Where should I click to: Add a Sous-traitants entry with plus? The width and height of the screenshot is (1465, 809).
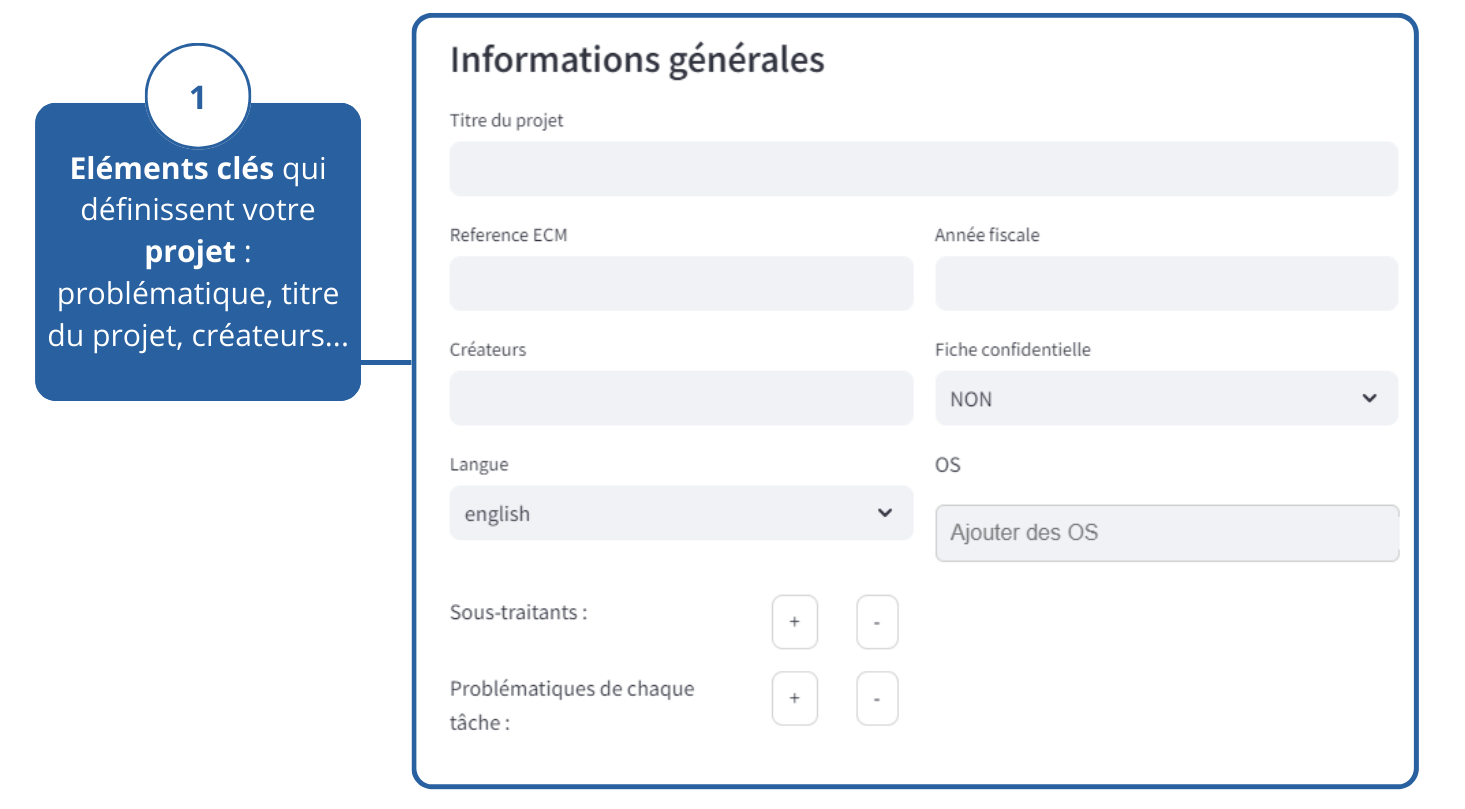[794, 622]
